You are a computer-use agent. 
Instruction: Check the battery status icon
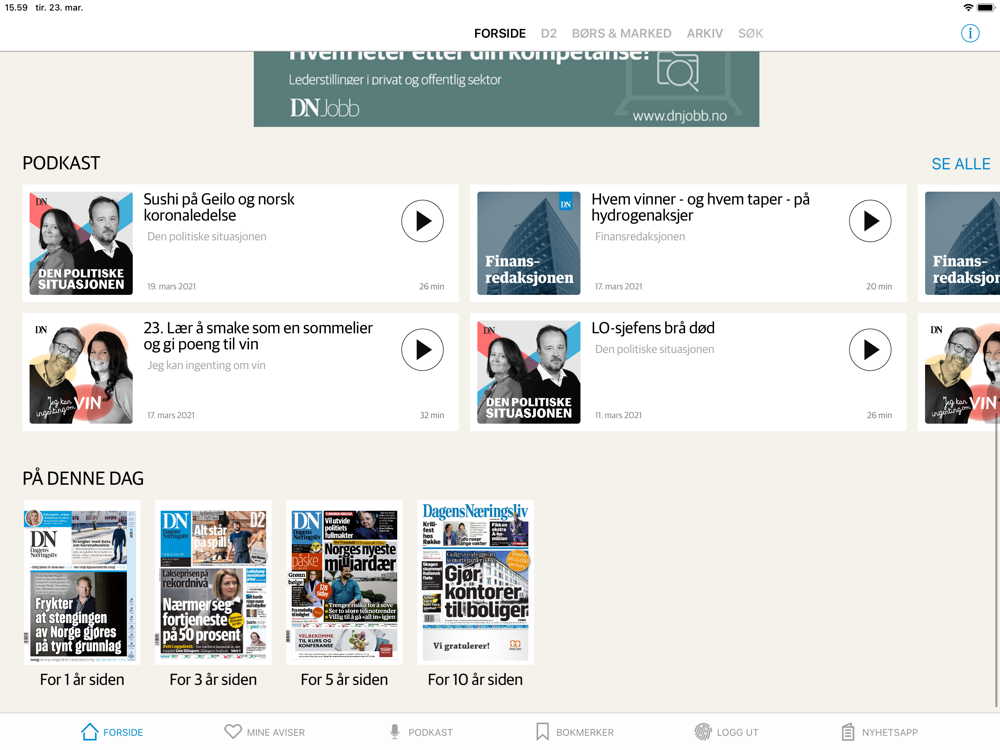[x=985, y=8]
